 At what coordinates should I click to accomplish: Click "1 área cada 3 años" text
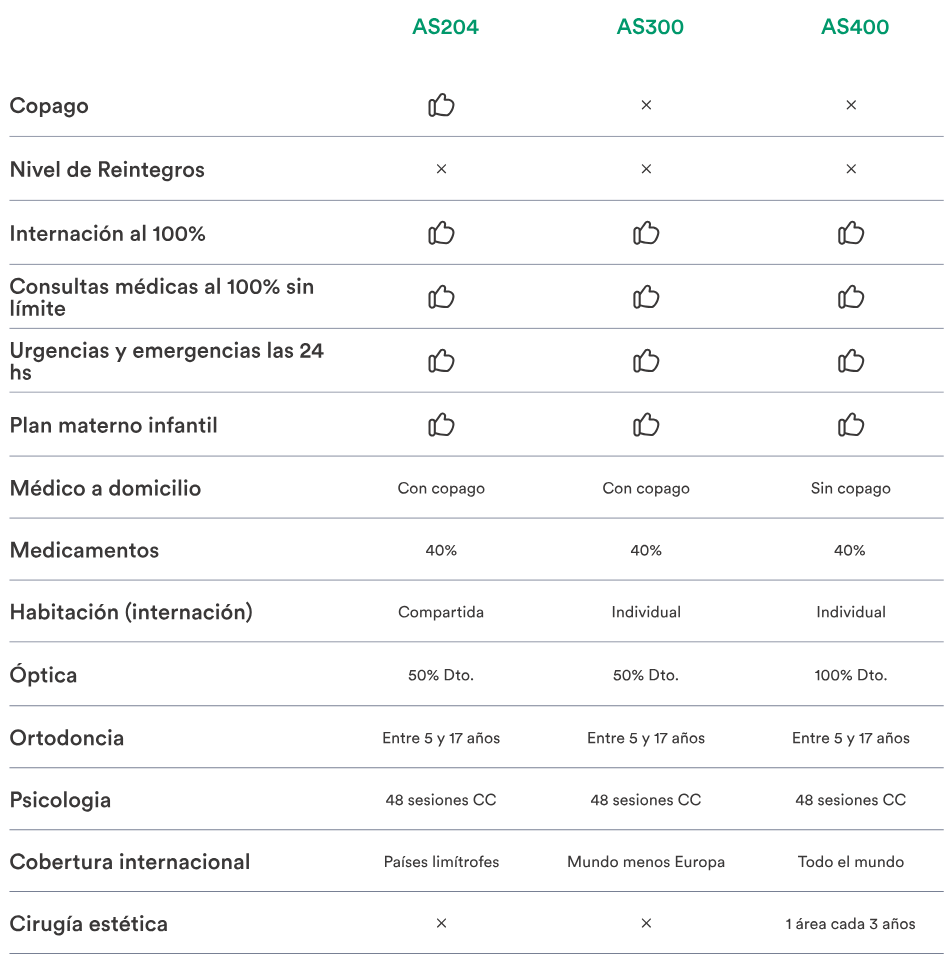(x=851, y=924)
